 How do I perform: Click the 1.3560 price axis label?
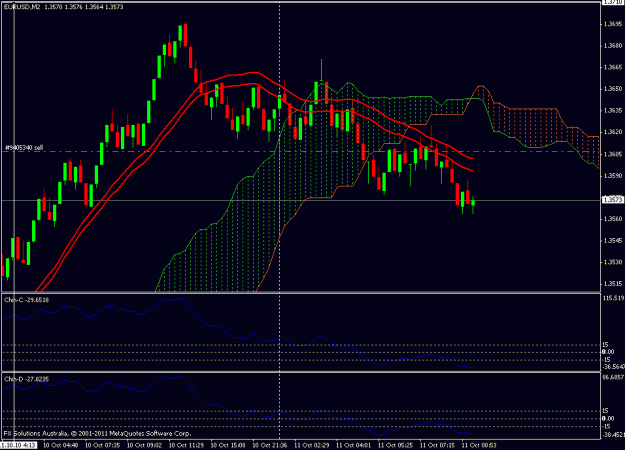pos(613,219)
